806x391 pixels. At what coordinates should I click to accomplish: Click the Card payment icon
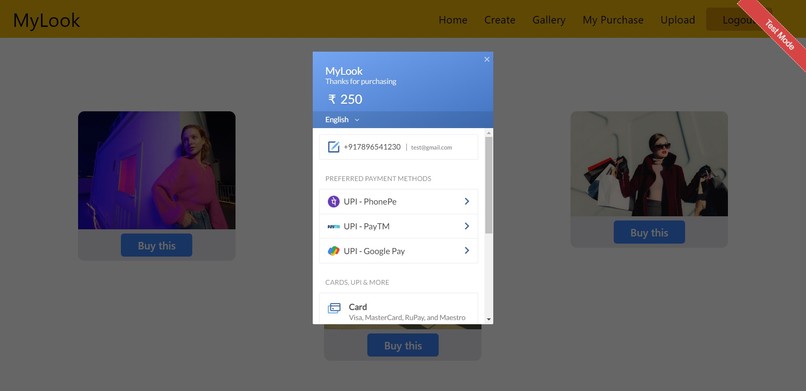click(334, 308)
